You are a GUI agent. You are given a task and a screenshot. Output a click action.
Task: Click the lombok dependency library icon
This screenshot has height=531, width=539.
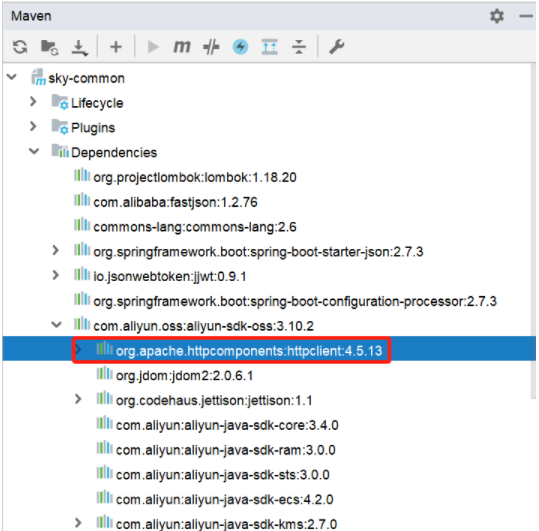[x=82, y=175]
